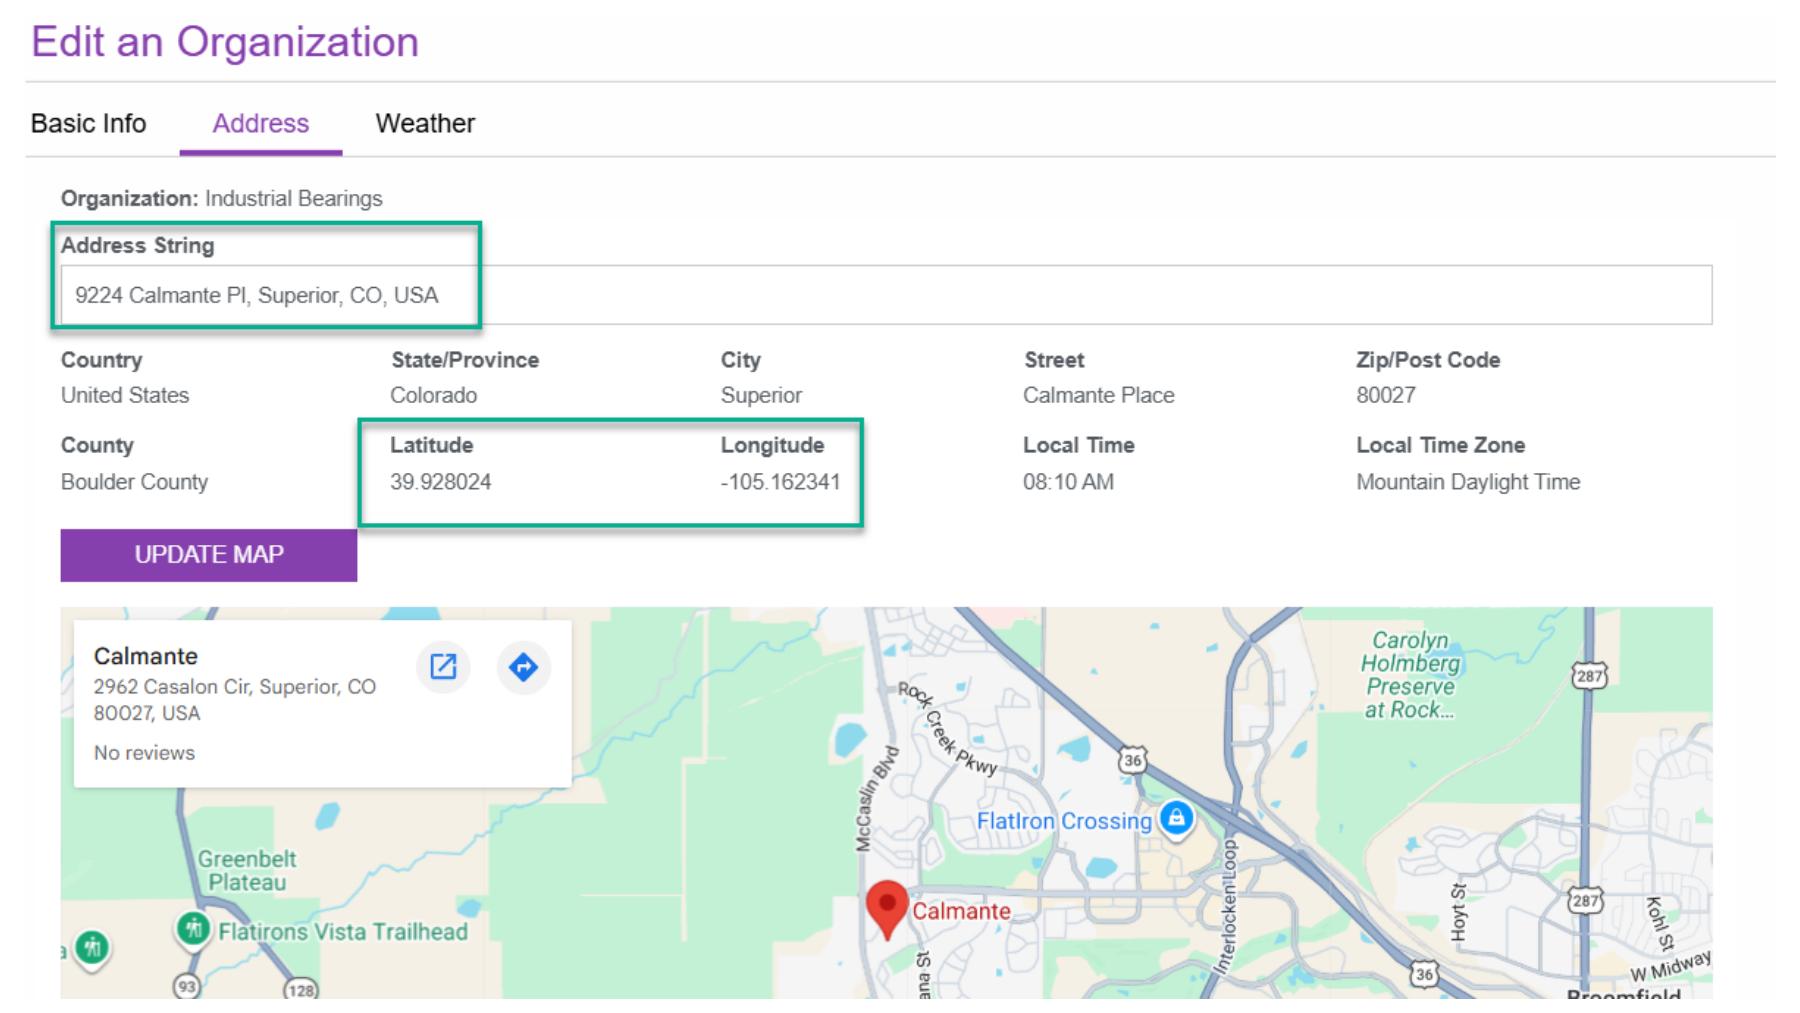1800x1013 pixels.
Task: Click the Longitude value -105.162341
Action: [781, 482]
